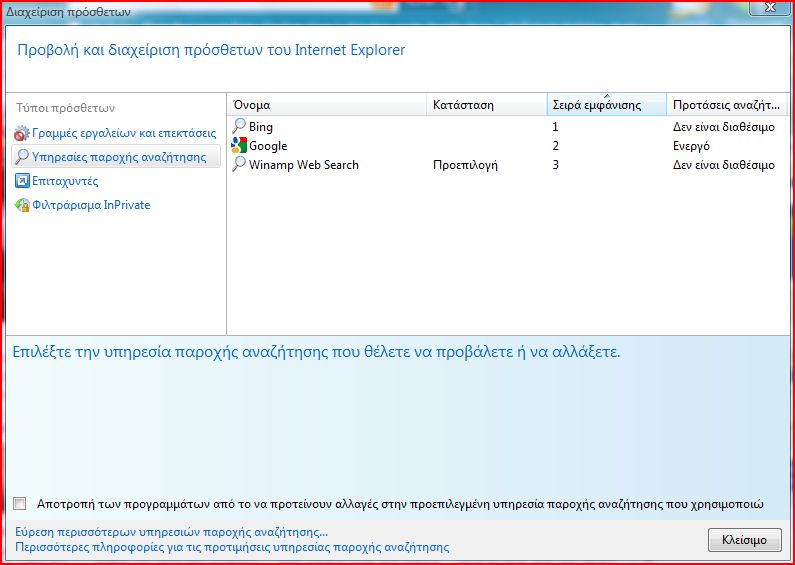Open more information about search provider preferences link
795x565 pixels.
coord(232,547)
